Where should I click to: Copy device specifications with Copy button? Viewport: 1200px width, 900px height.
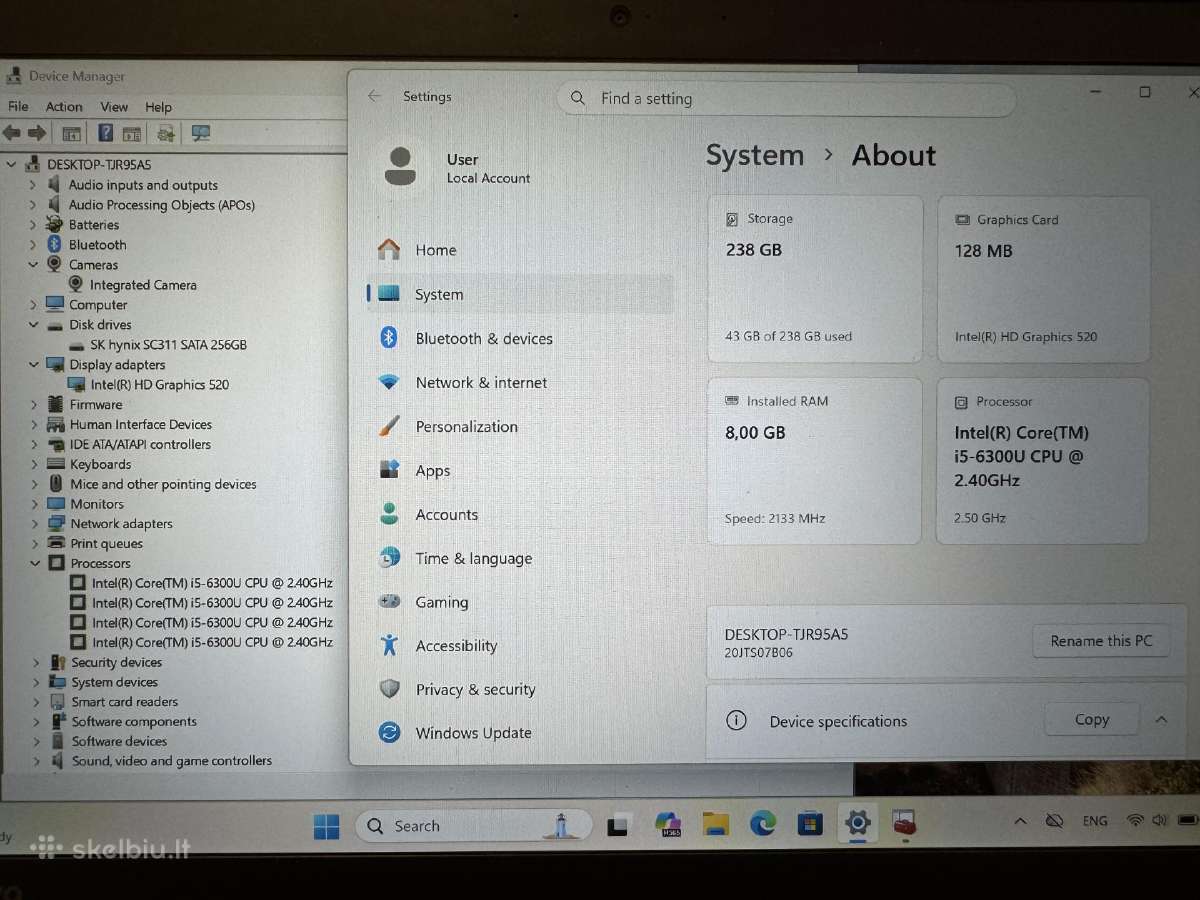pyautogui.click(x=1092, y=719)
